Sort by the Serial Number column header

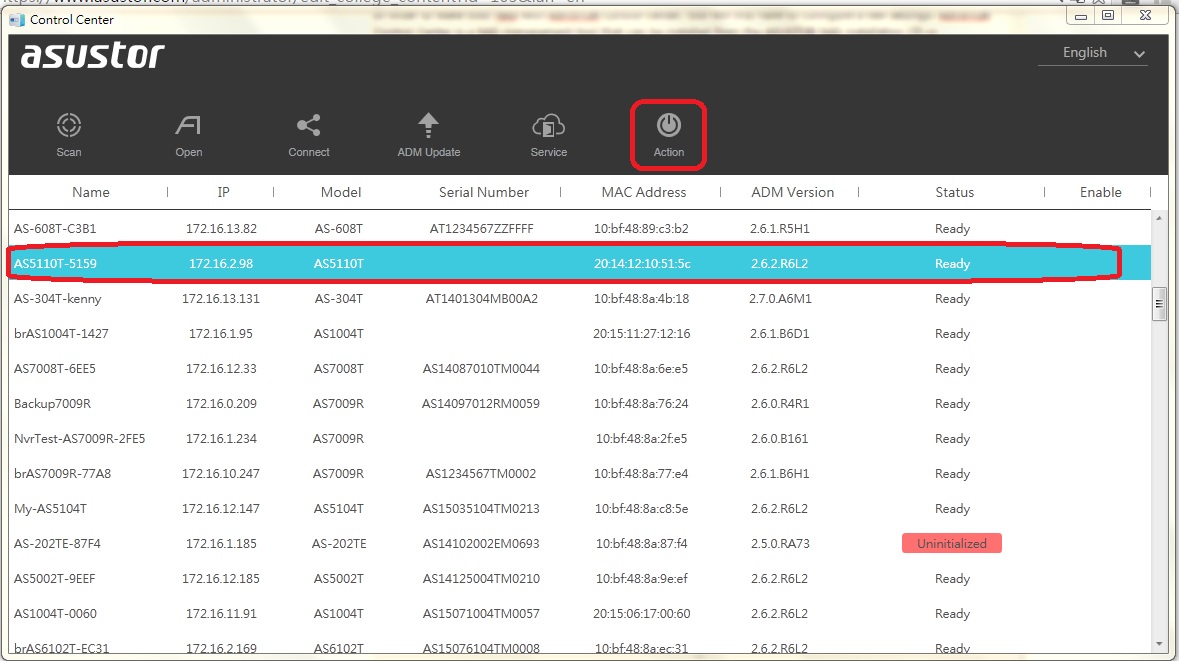[483, 193]
